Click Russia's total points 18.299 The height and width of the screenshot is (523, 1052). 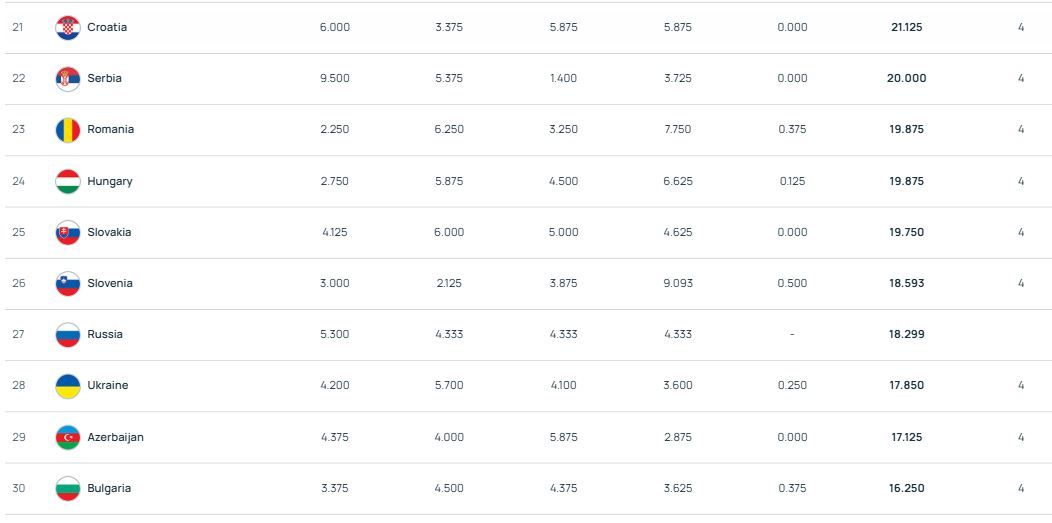pos(906,335)
